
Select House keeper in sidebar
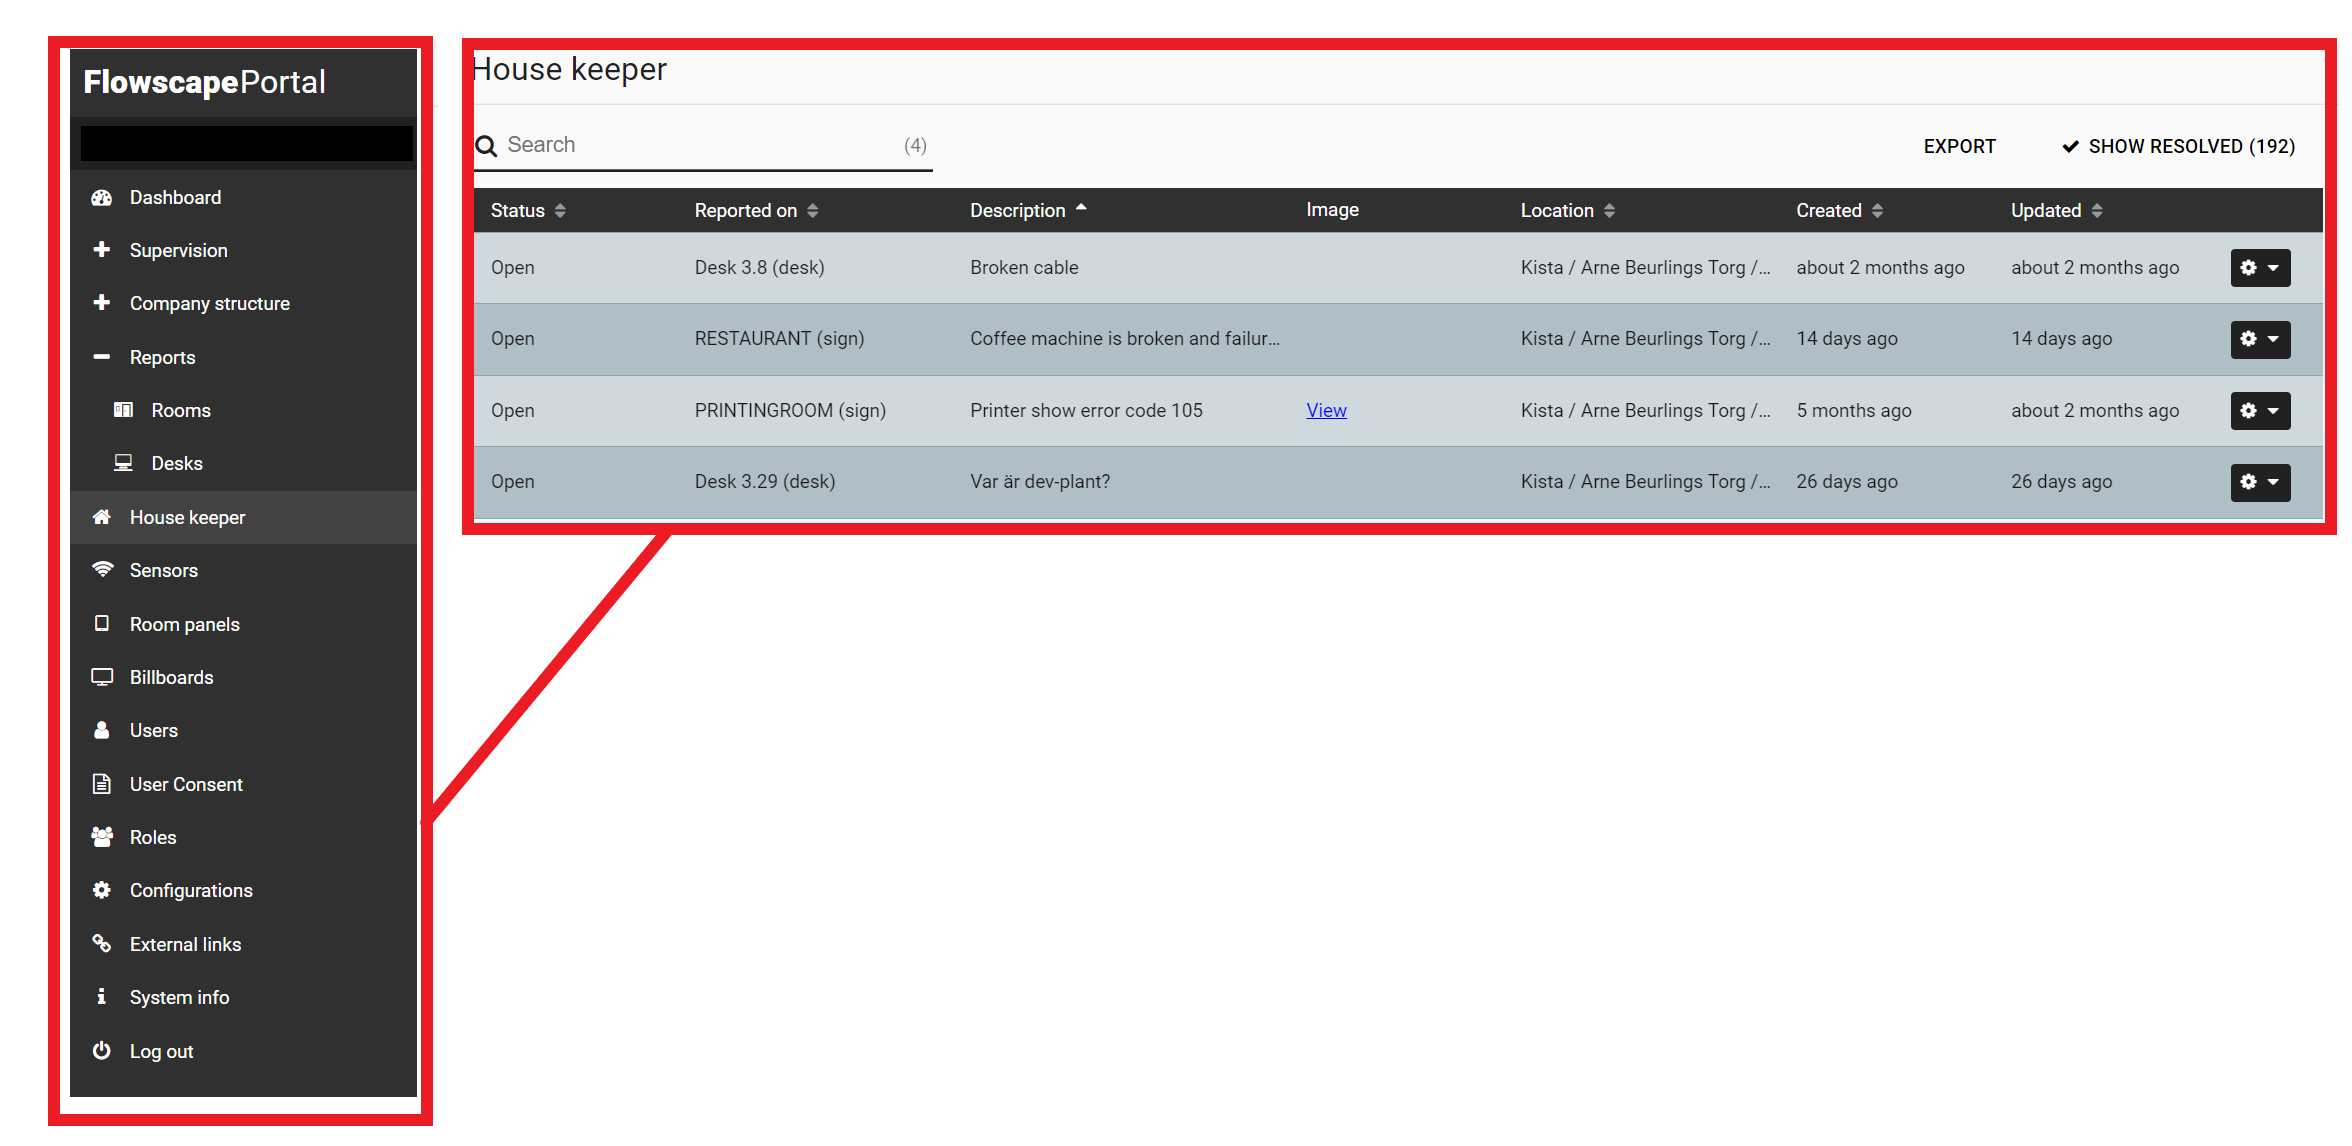(188, 518)
